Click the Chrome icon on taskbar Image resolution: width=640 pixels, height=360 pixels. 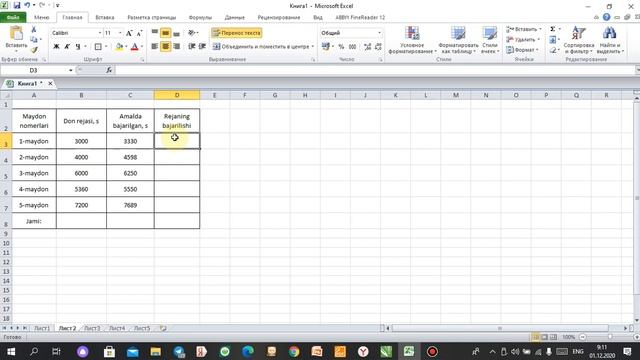click(294, 351)
